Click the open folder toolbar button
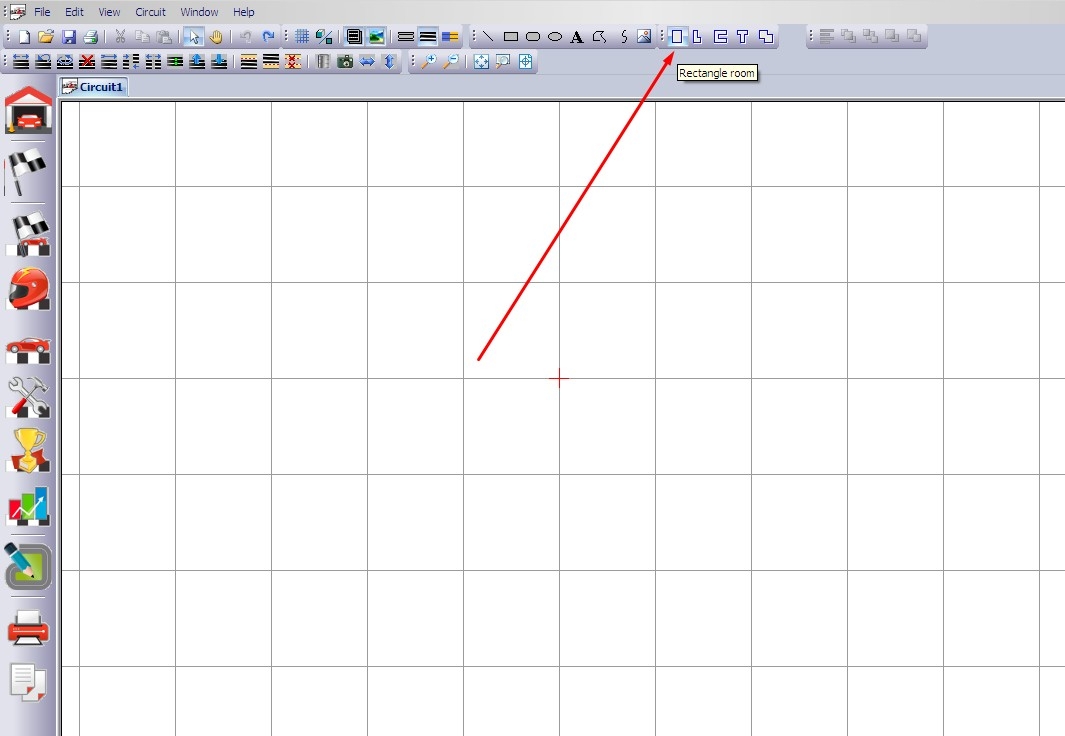 pyautogui.click(x=46, y=37)
